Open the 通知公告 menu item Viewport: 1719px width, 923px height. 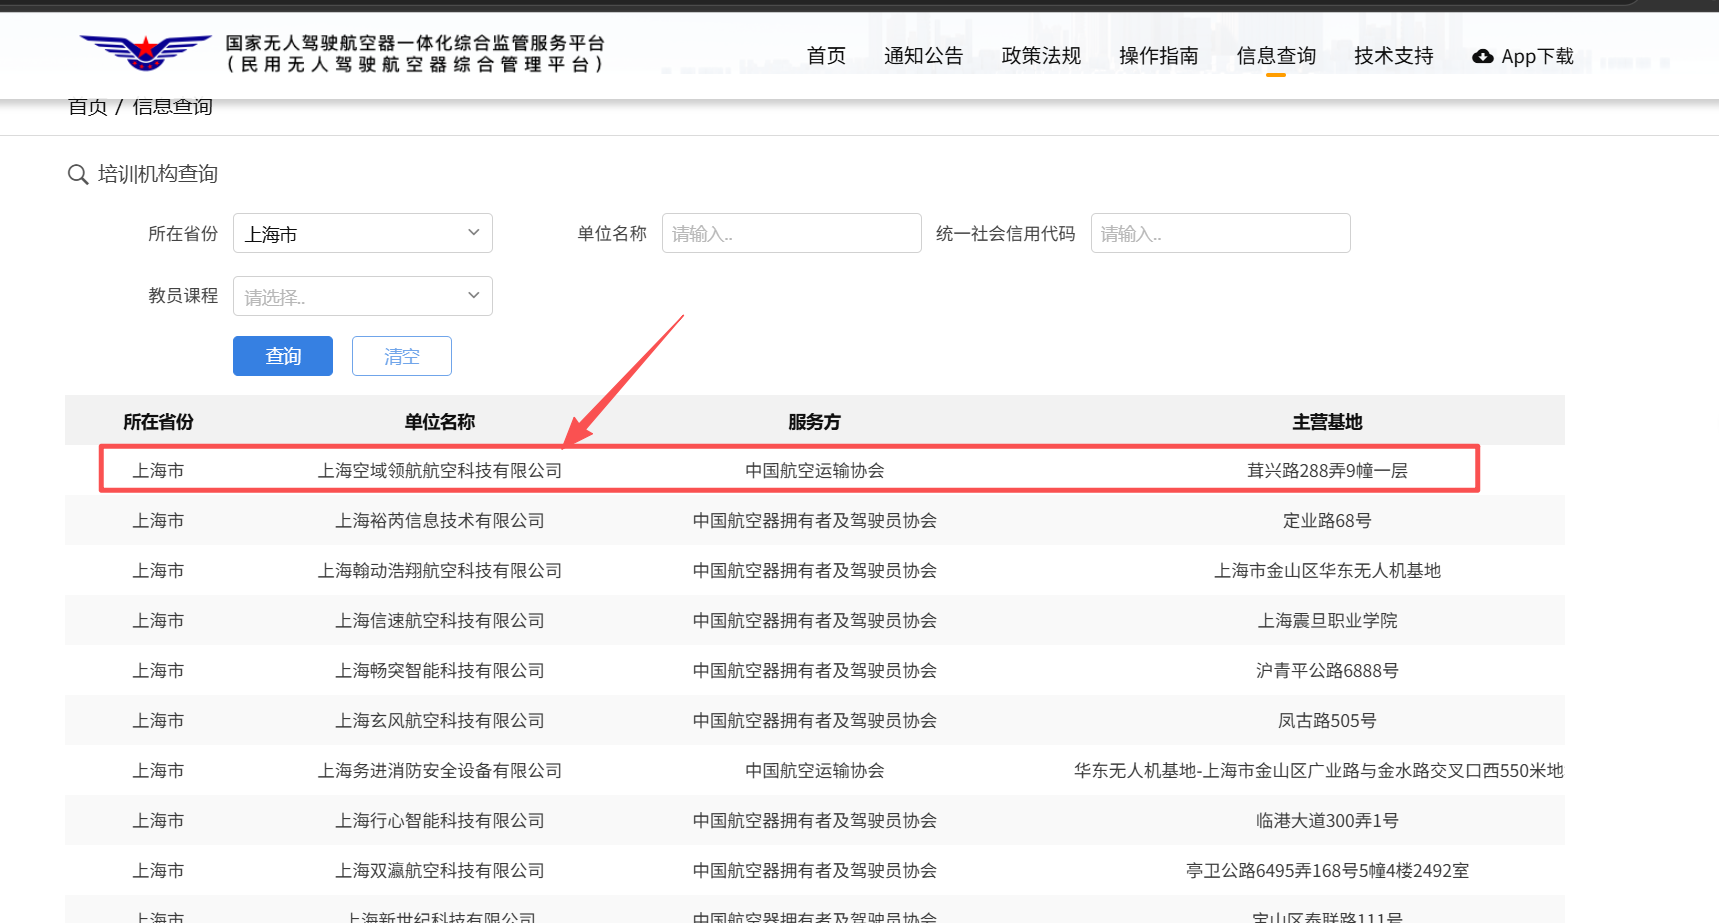tap(923, 56)
